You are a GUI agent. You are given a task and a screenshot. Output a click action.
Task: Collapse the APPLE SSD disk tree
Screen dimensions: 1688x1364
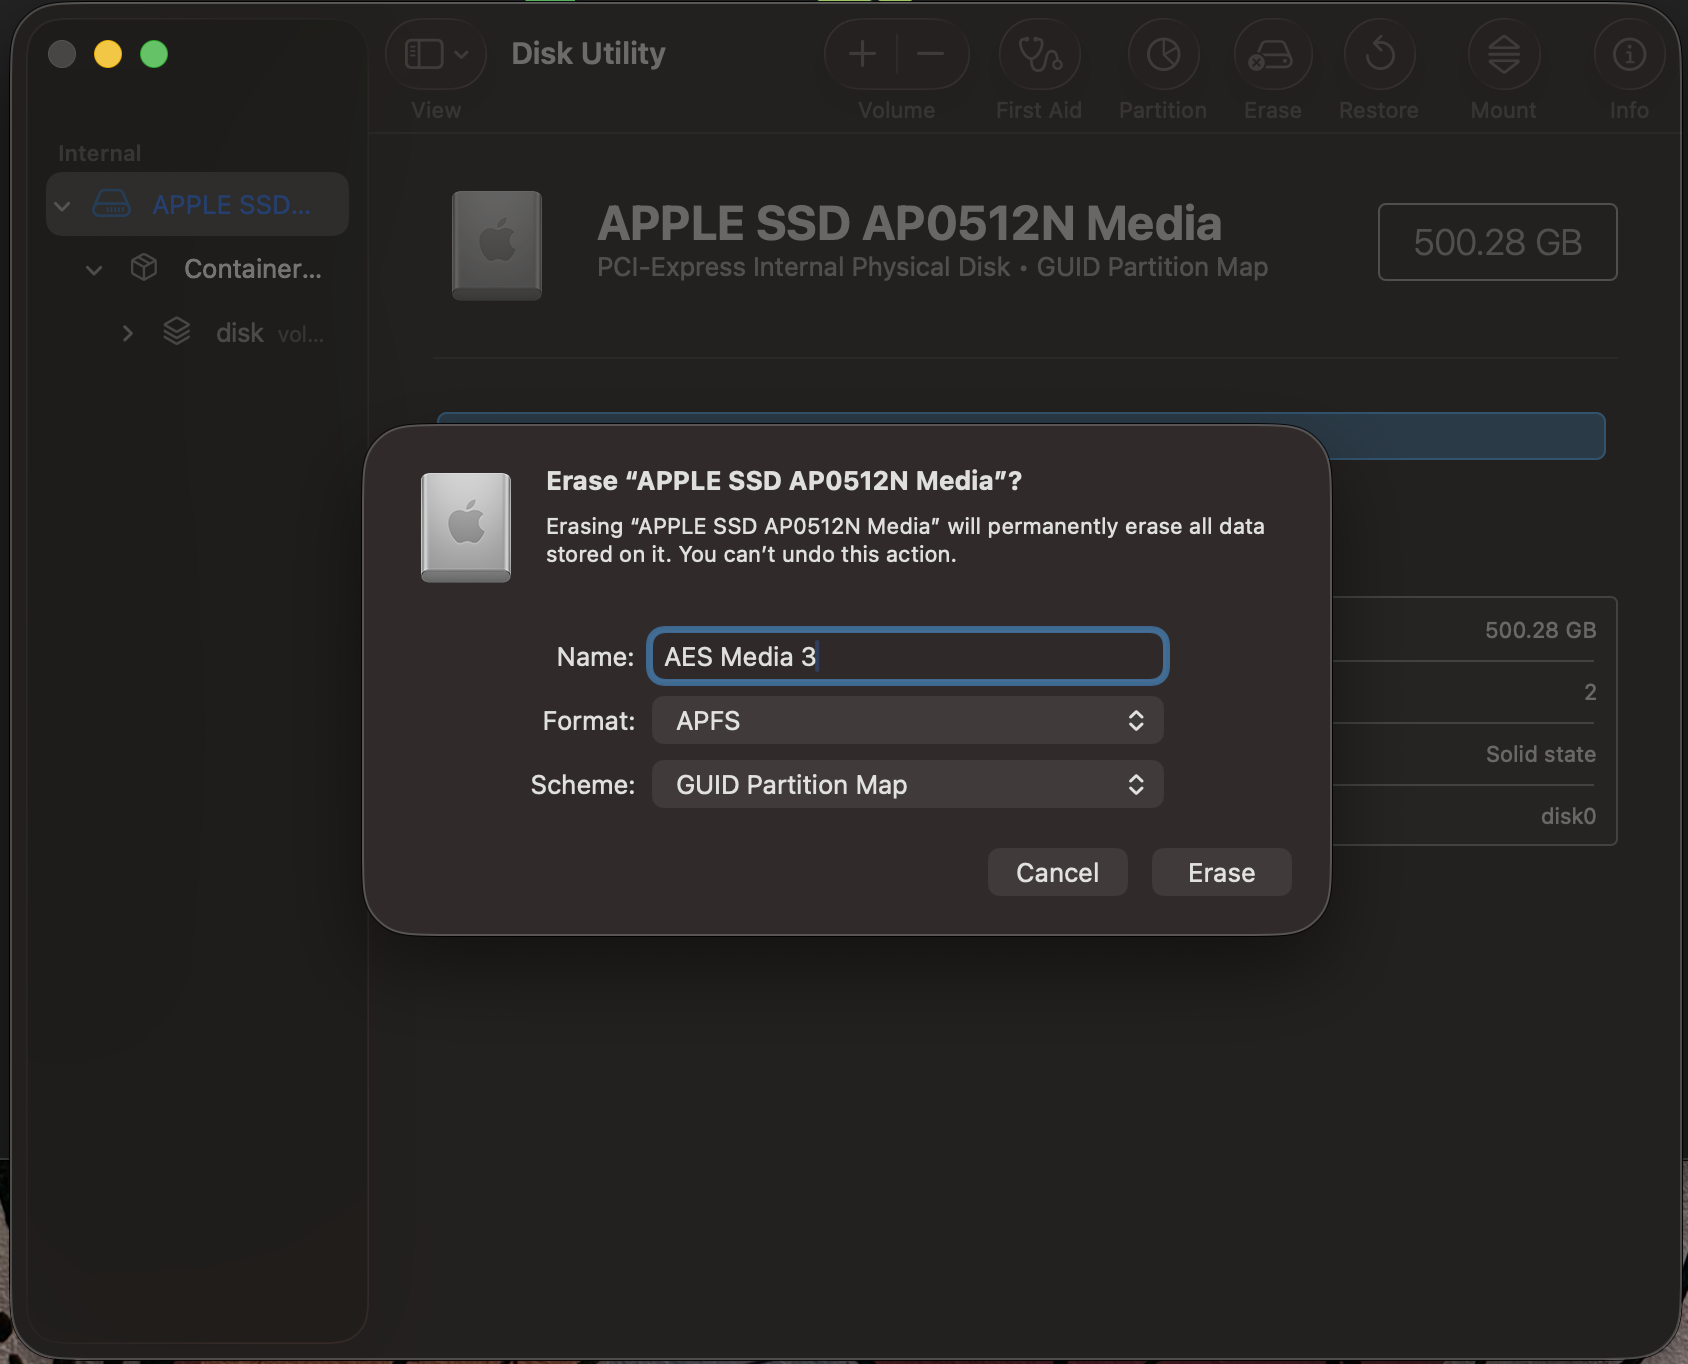pyautogui.click(x=63, y=206)
